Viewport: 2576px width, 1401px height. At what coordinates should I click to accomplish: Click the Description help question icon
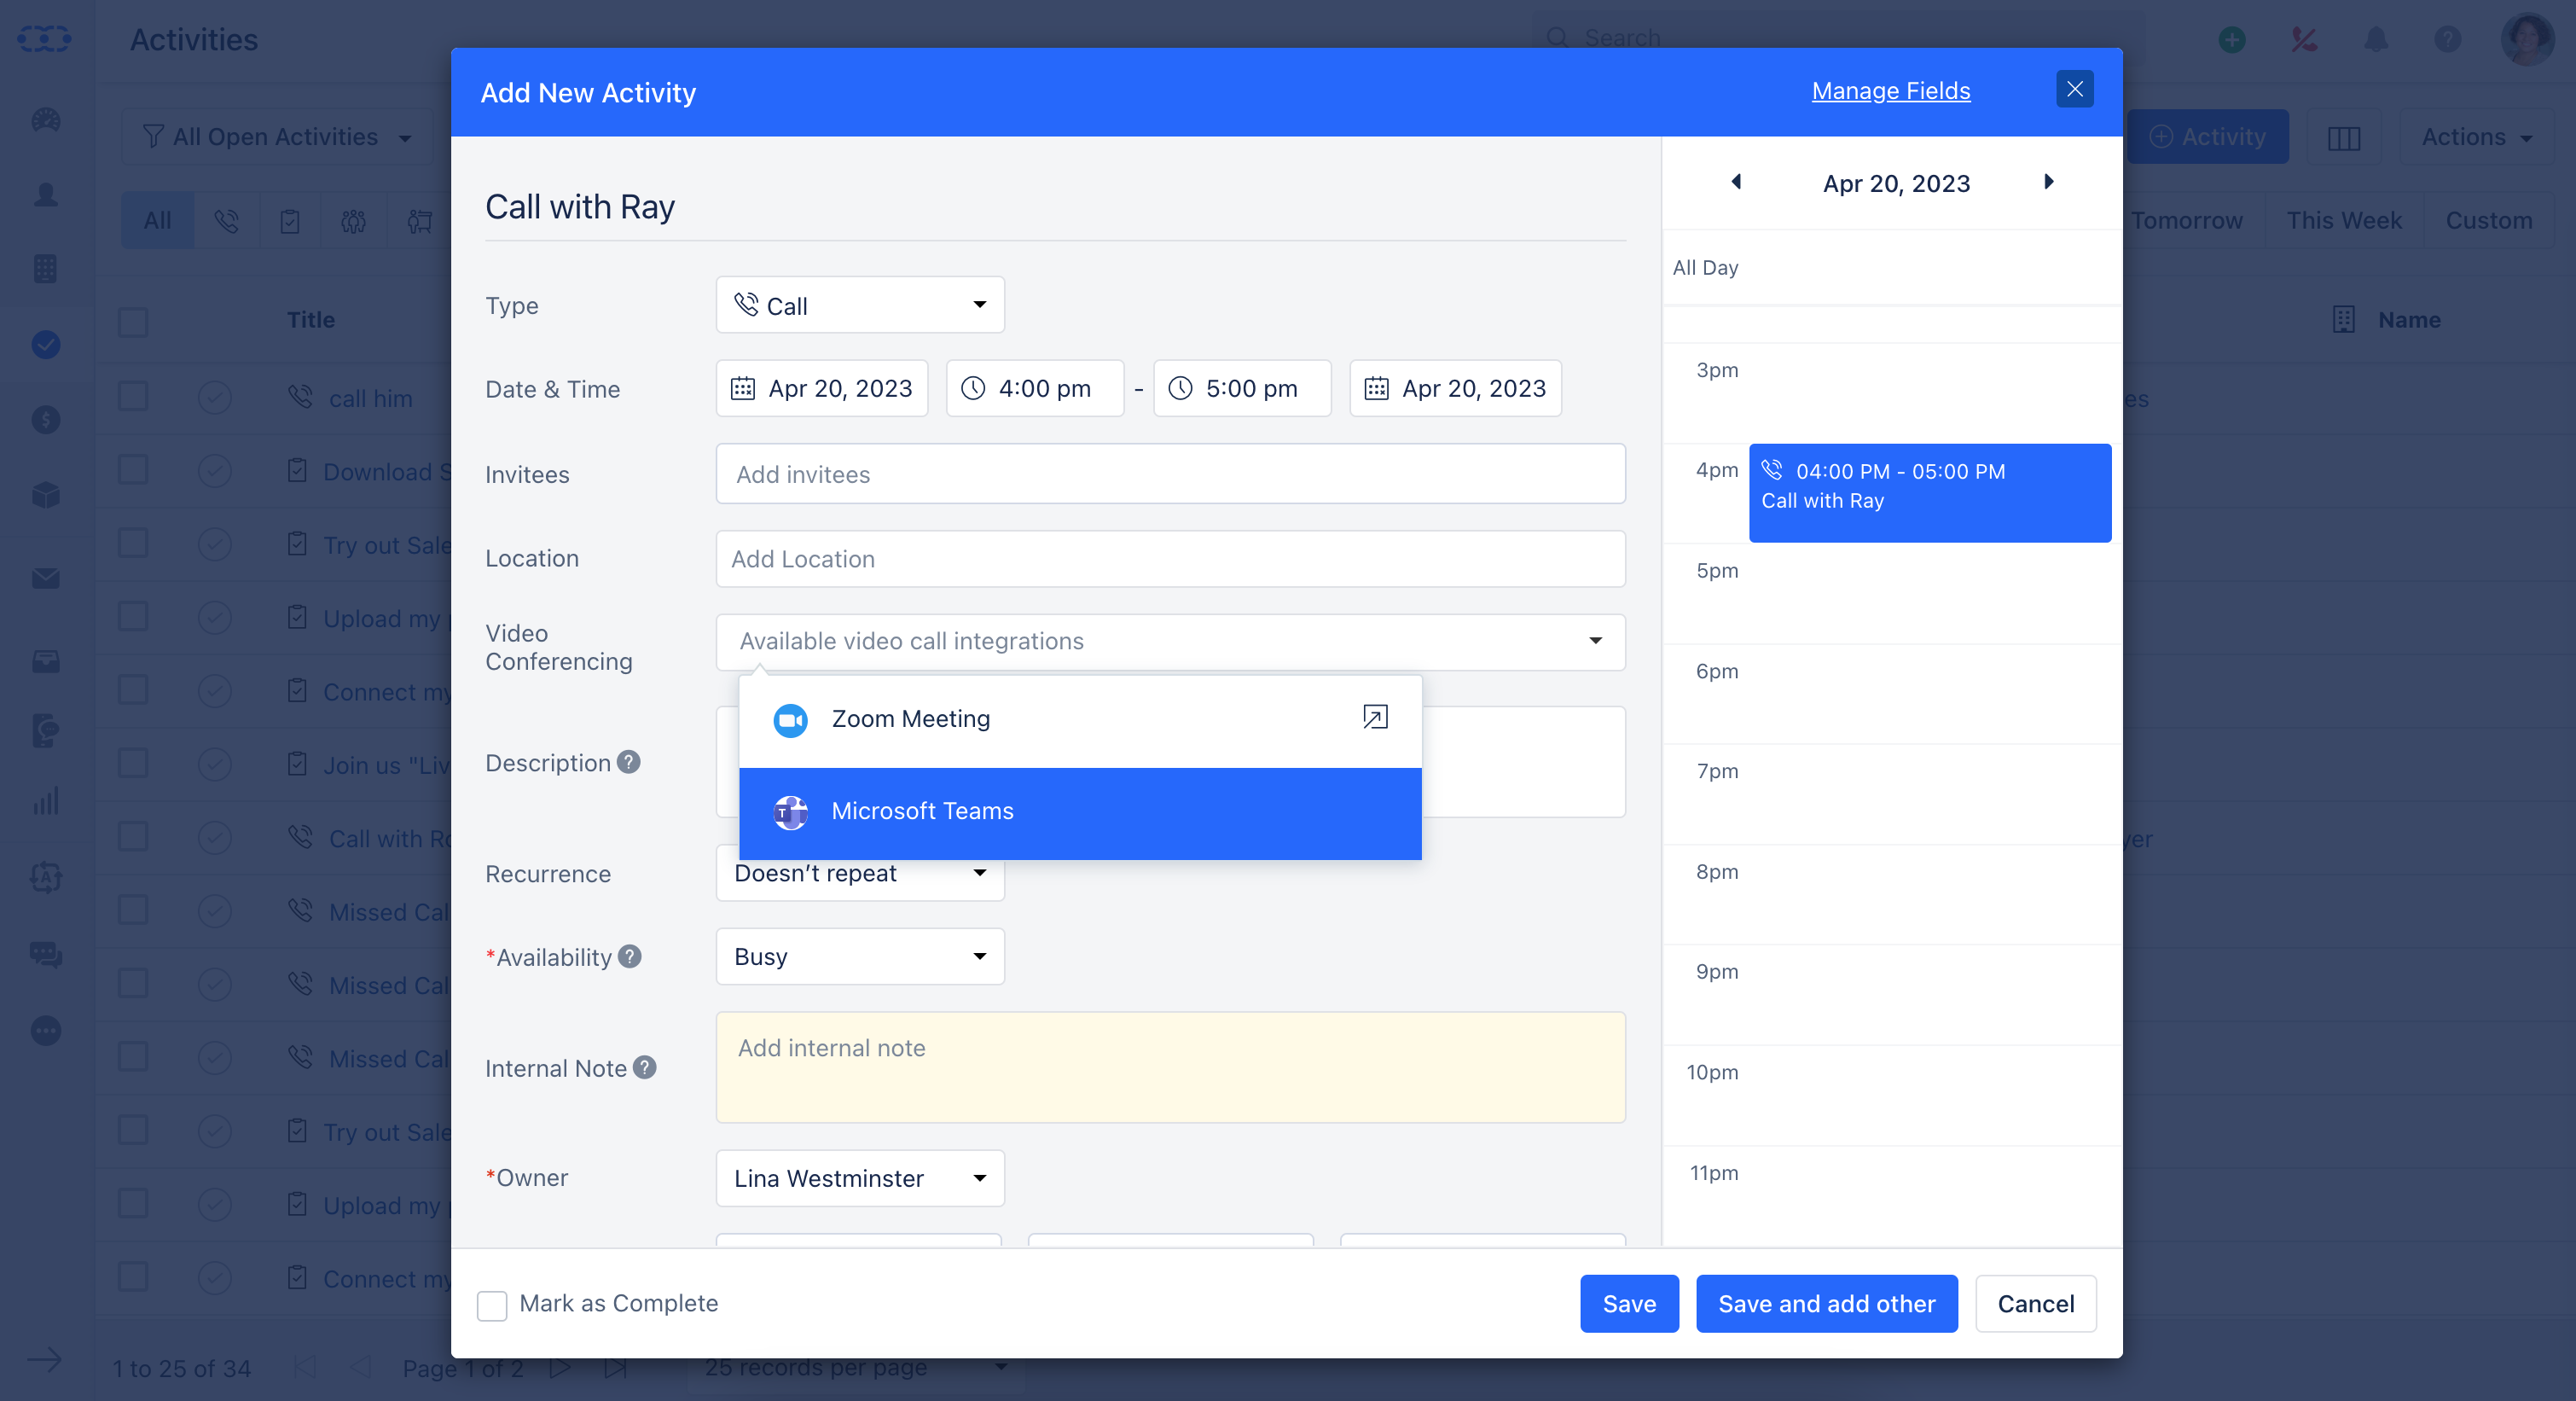pyautogui.click(x=628, y=762)
